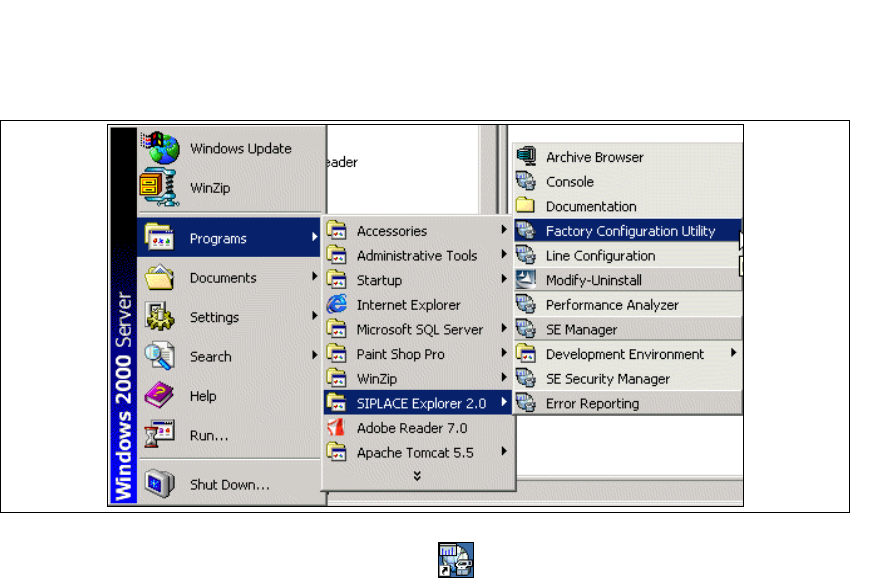Click the Documents folder icon
This screenshot has height=581, width=896.
click(x=159, y=277)
